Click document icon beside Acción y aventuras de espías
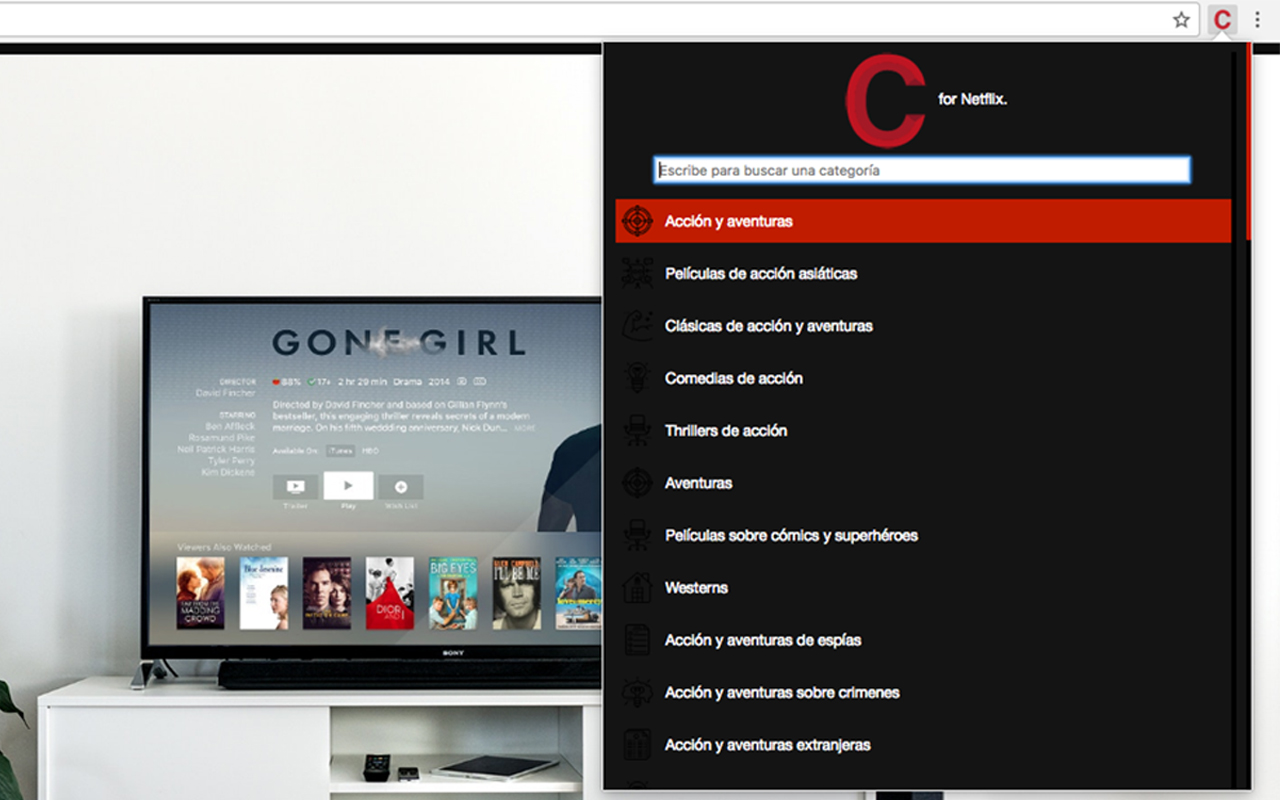 coord(637,640)
